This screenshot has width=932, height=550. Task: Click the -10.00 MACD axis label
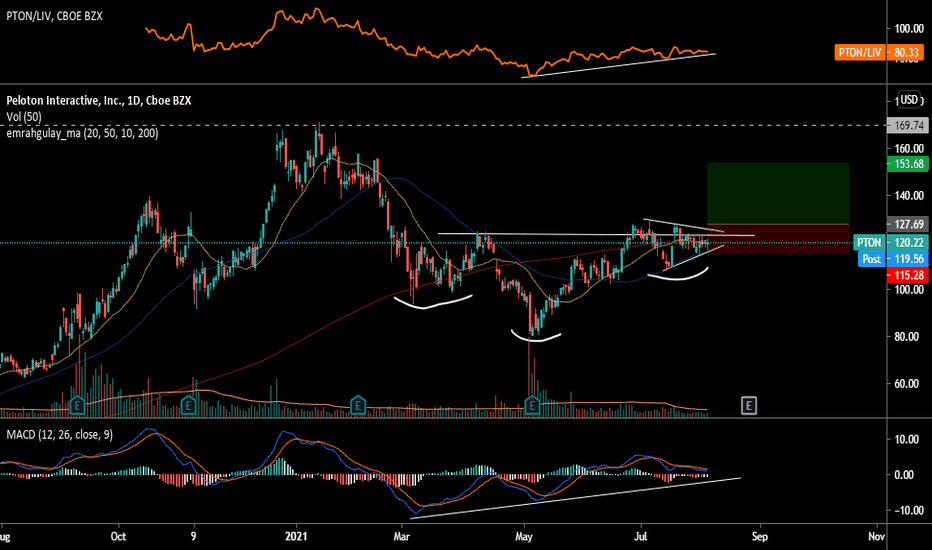point(909,510)
